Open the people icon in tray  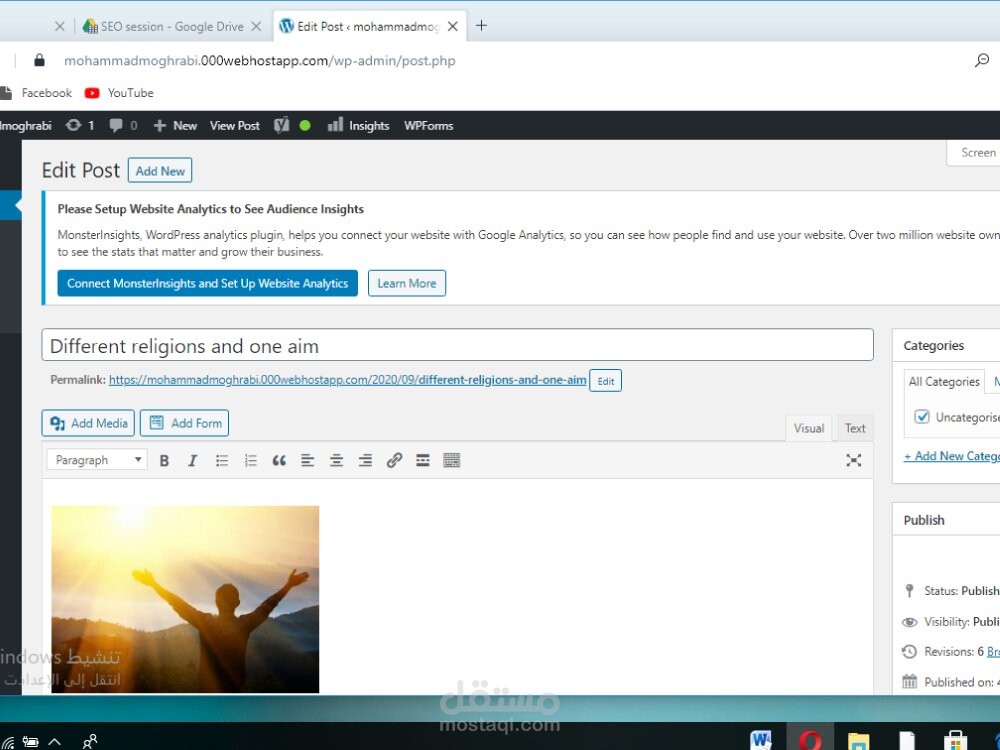(90, 741)
